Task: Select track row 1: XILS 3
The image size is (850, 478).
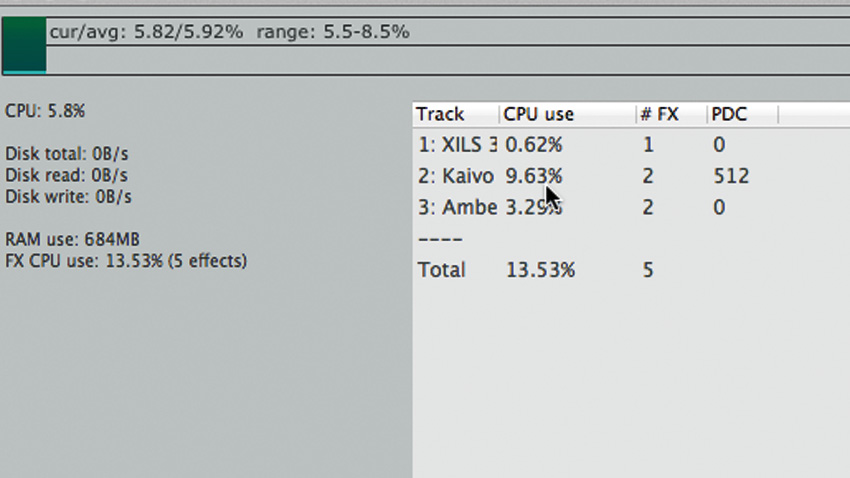Action: pos(631,145)
